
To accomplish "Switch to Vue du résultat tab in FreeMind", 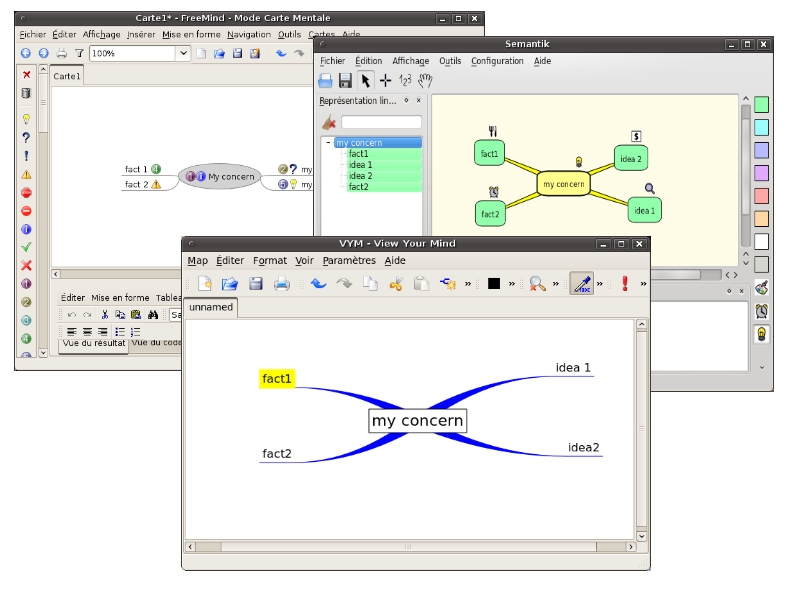I will pos(94,343).
